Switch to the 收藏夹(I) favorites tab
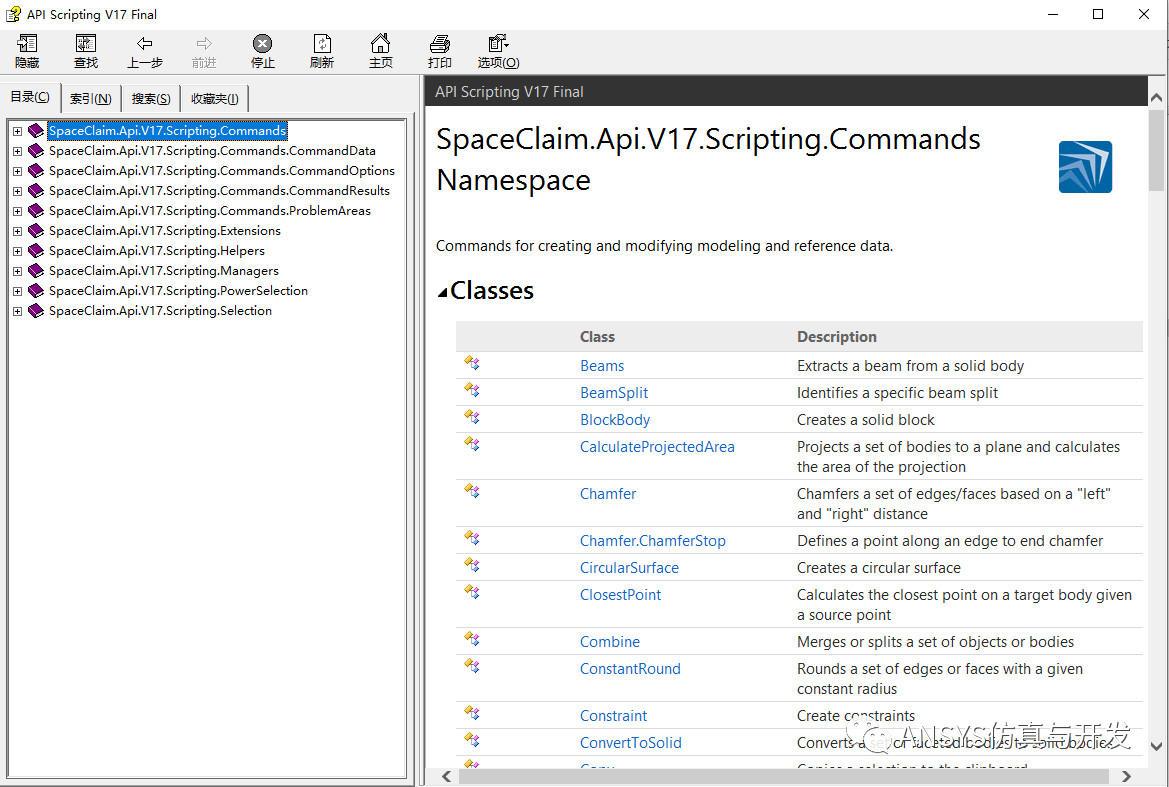 pyautogui.click(x=215, y=98)
